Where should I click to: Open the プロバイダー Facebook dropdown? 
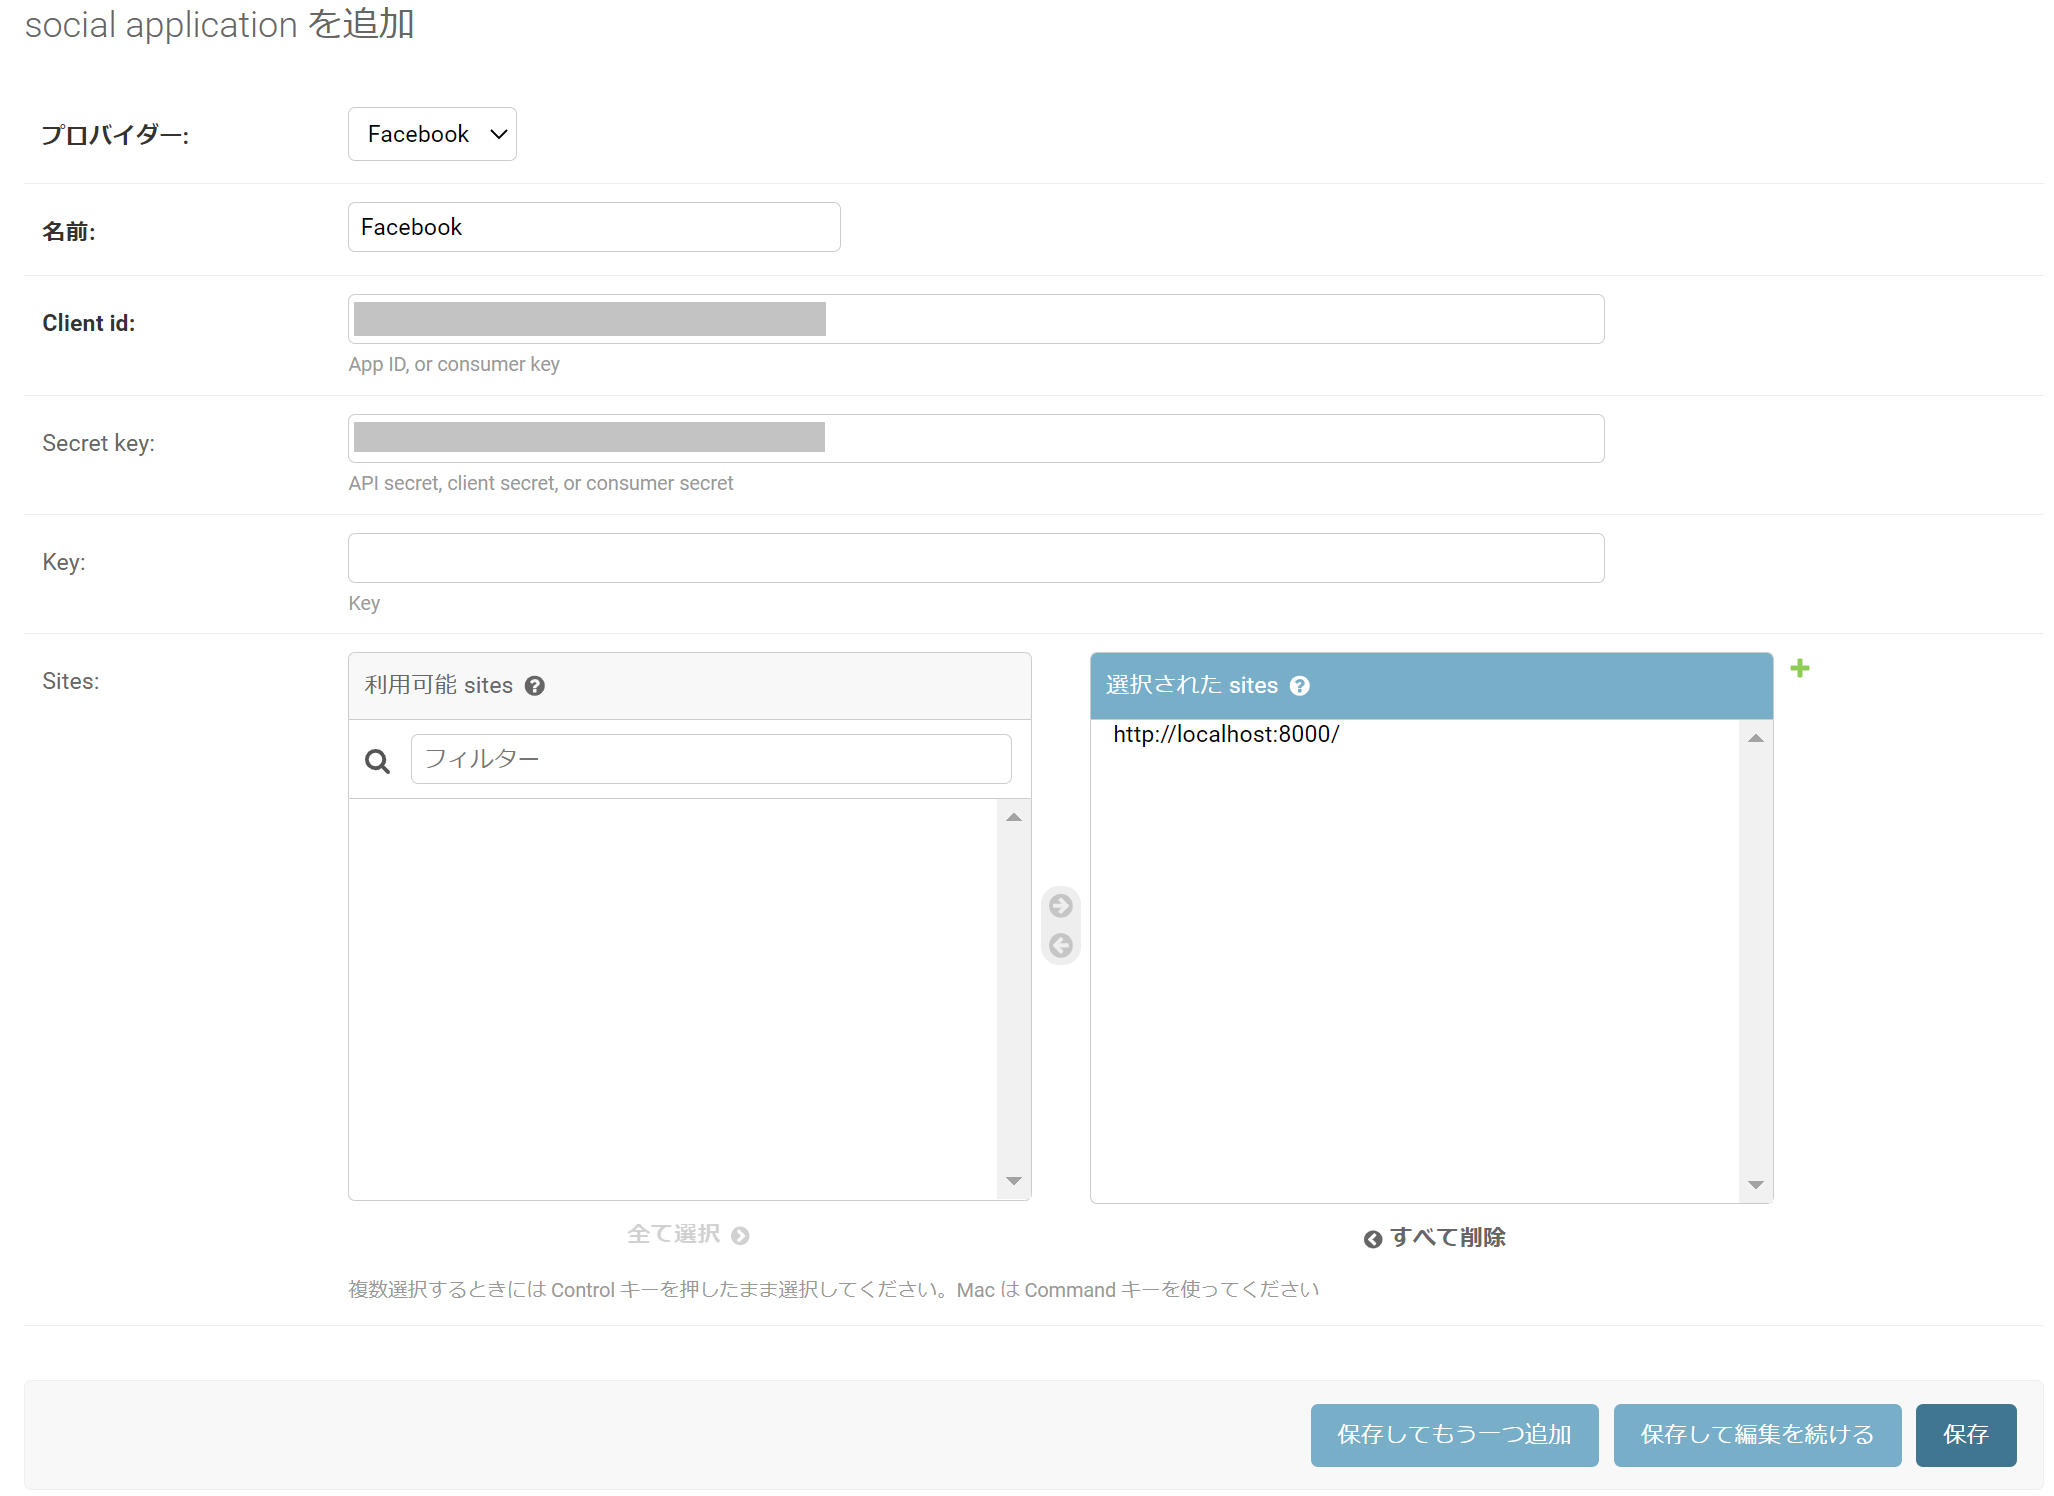click(x=432, y=134)
